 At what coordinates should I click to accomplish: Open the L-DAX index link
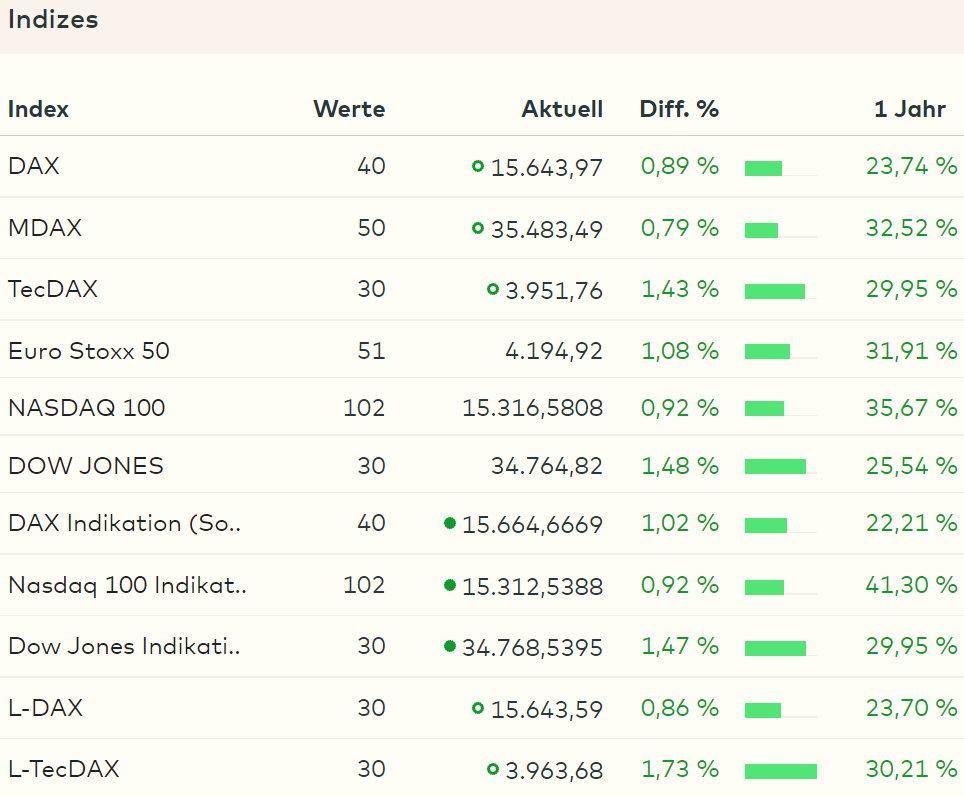(x=45, y=708)
